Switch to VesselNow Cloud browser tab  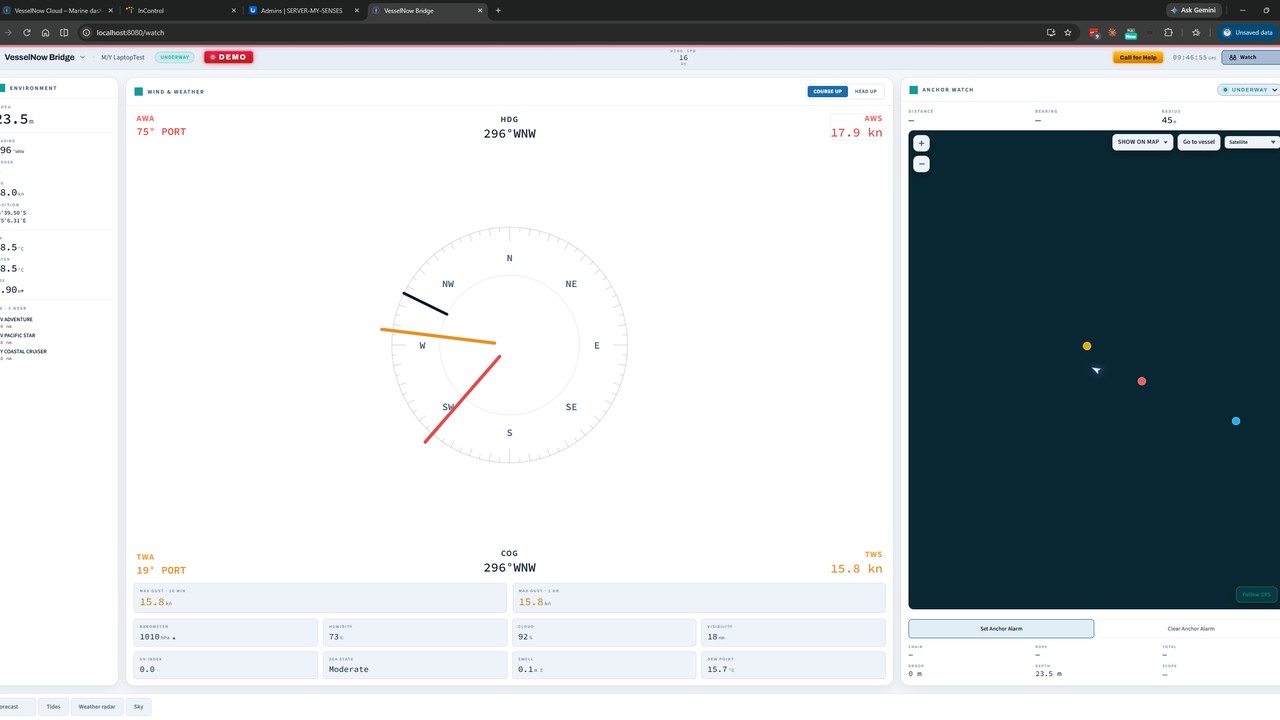point(58,10)
